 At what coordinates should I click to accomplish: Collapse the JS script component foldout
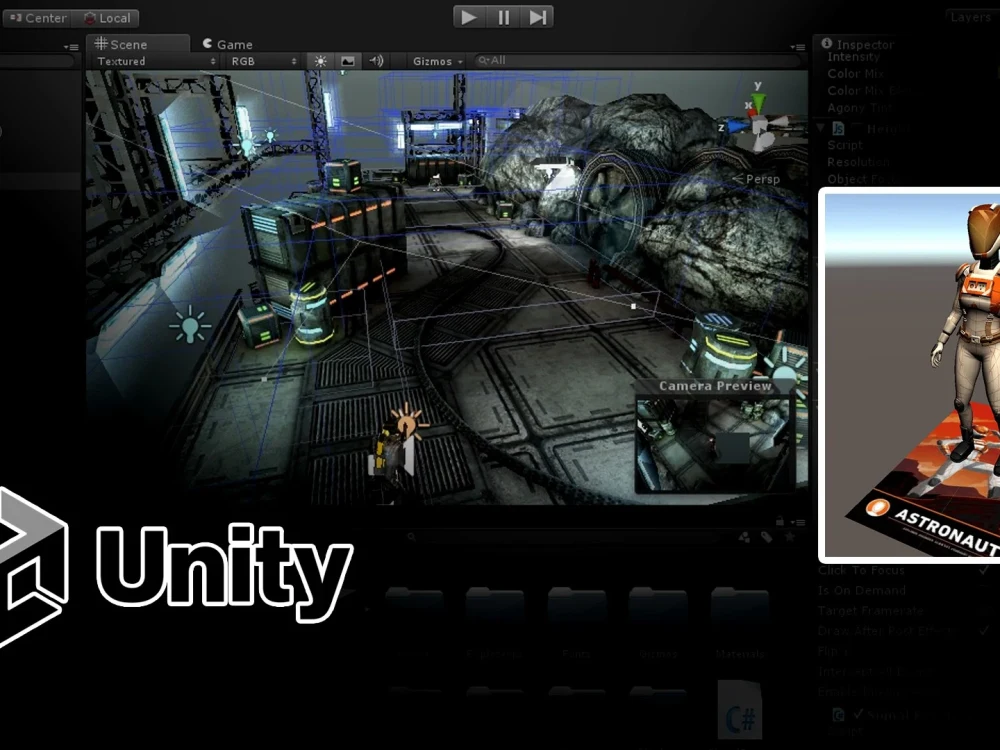point(820,128)
